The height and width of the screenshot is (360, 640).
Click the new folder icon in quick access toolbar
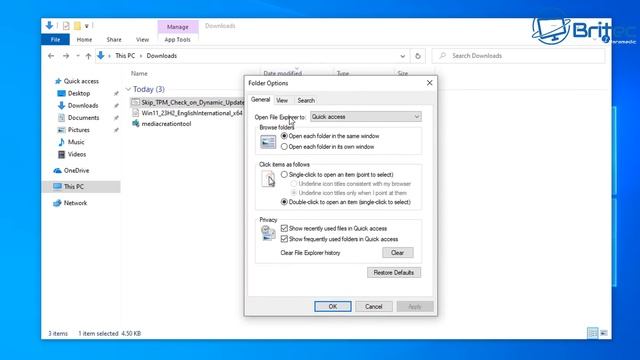tap(77, 26)
